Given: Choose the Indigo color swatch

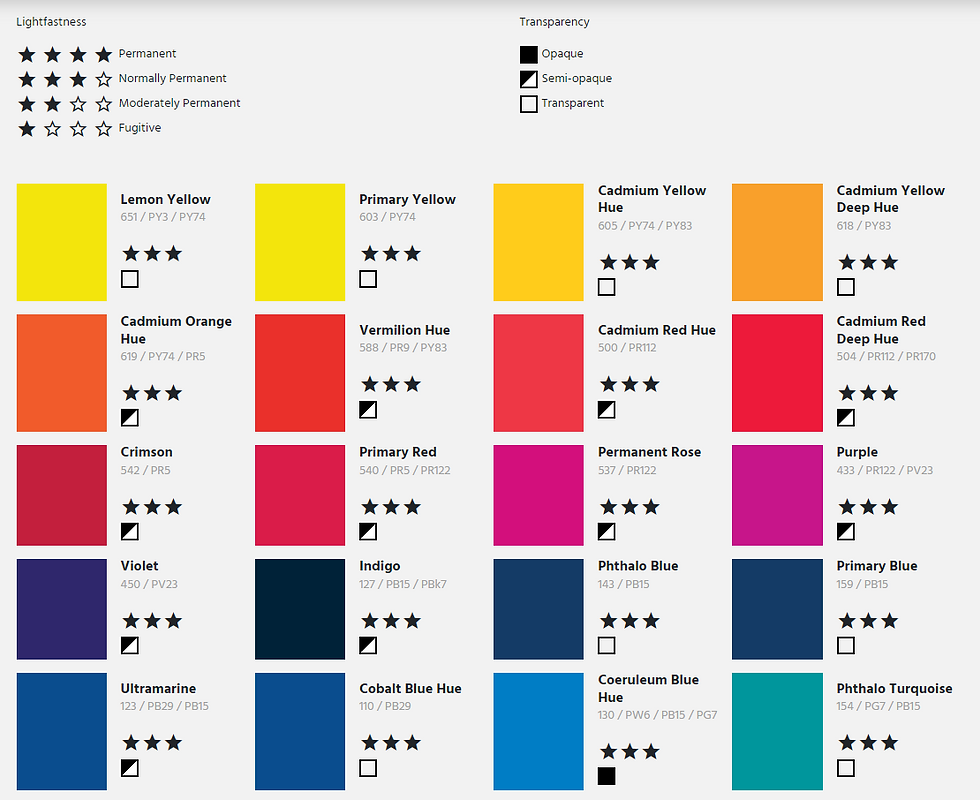Looking at the screenshot, I should [x=300, y=609].
